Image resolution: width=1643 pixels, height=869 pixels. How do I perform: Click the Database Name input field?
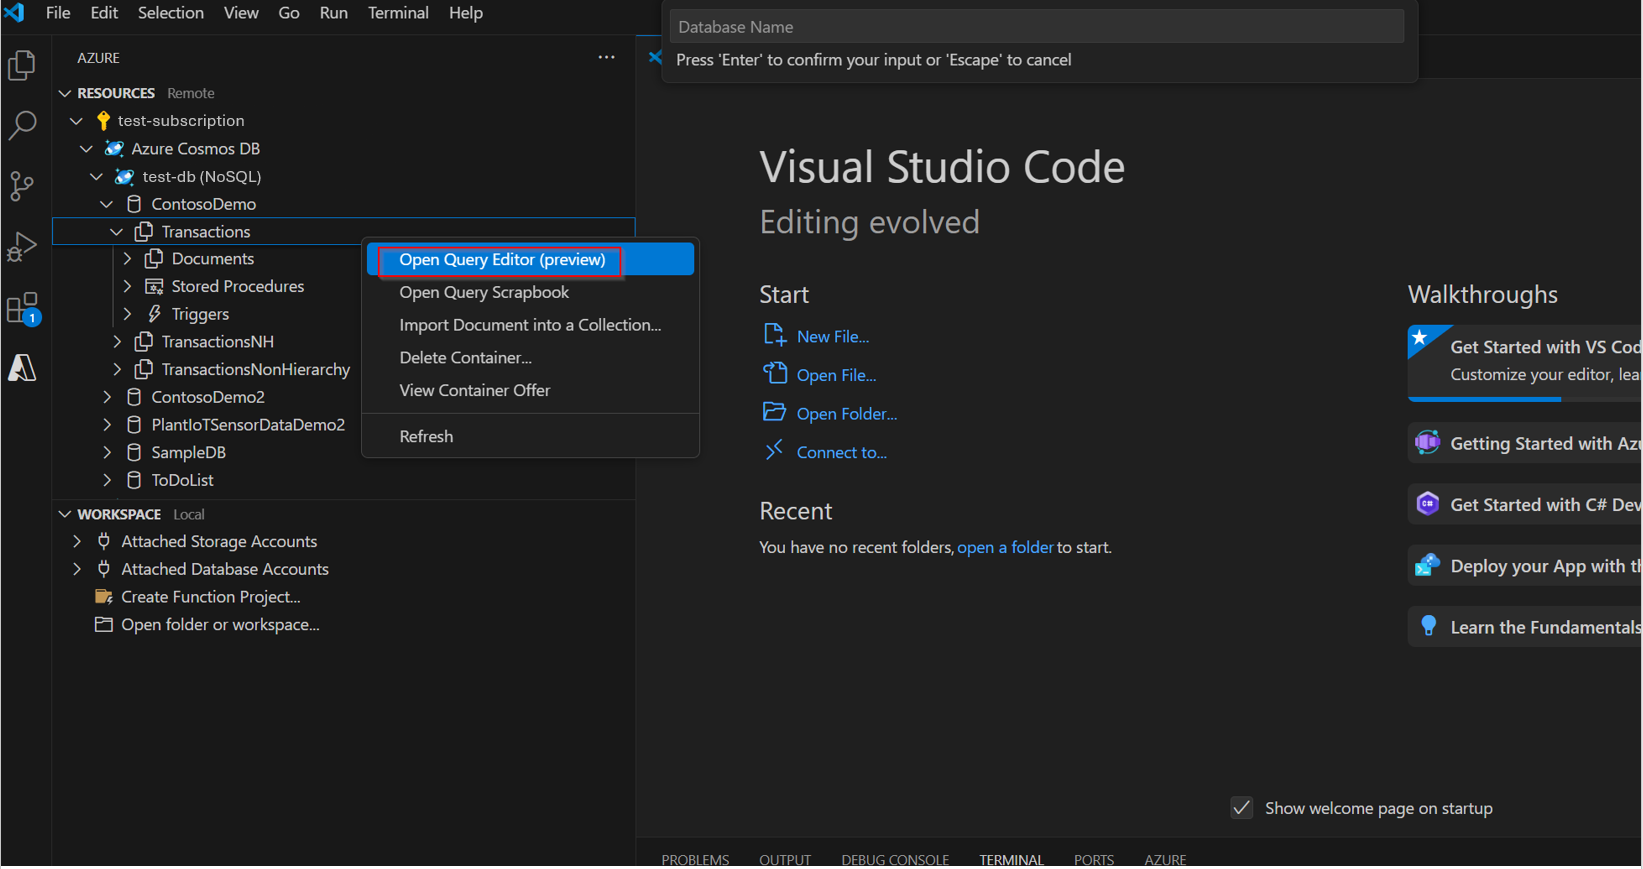pos(1036,27)
